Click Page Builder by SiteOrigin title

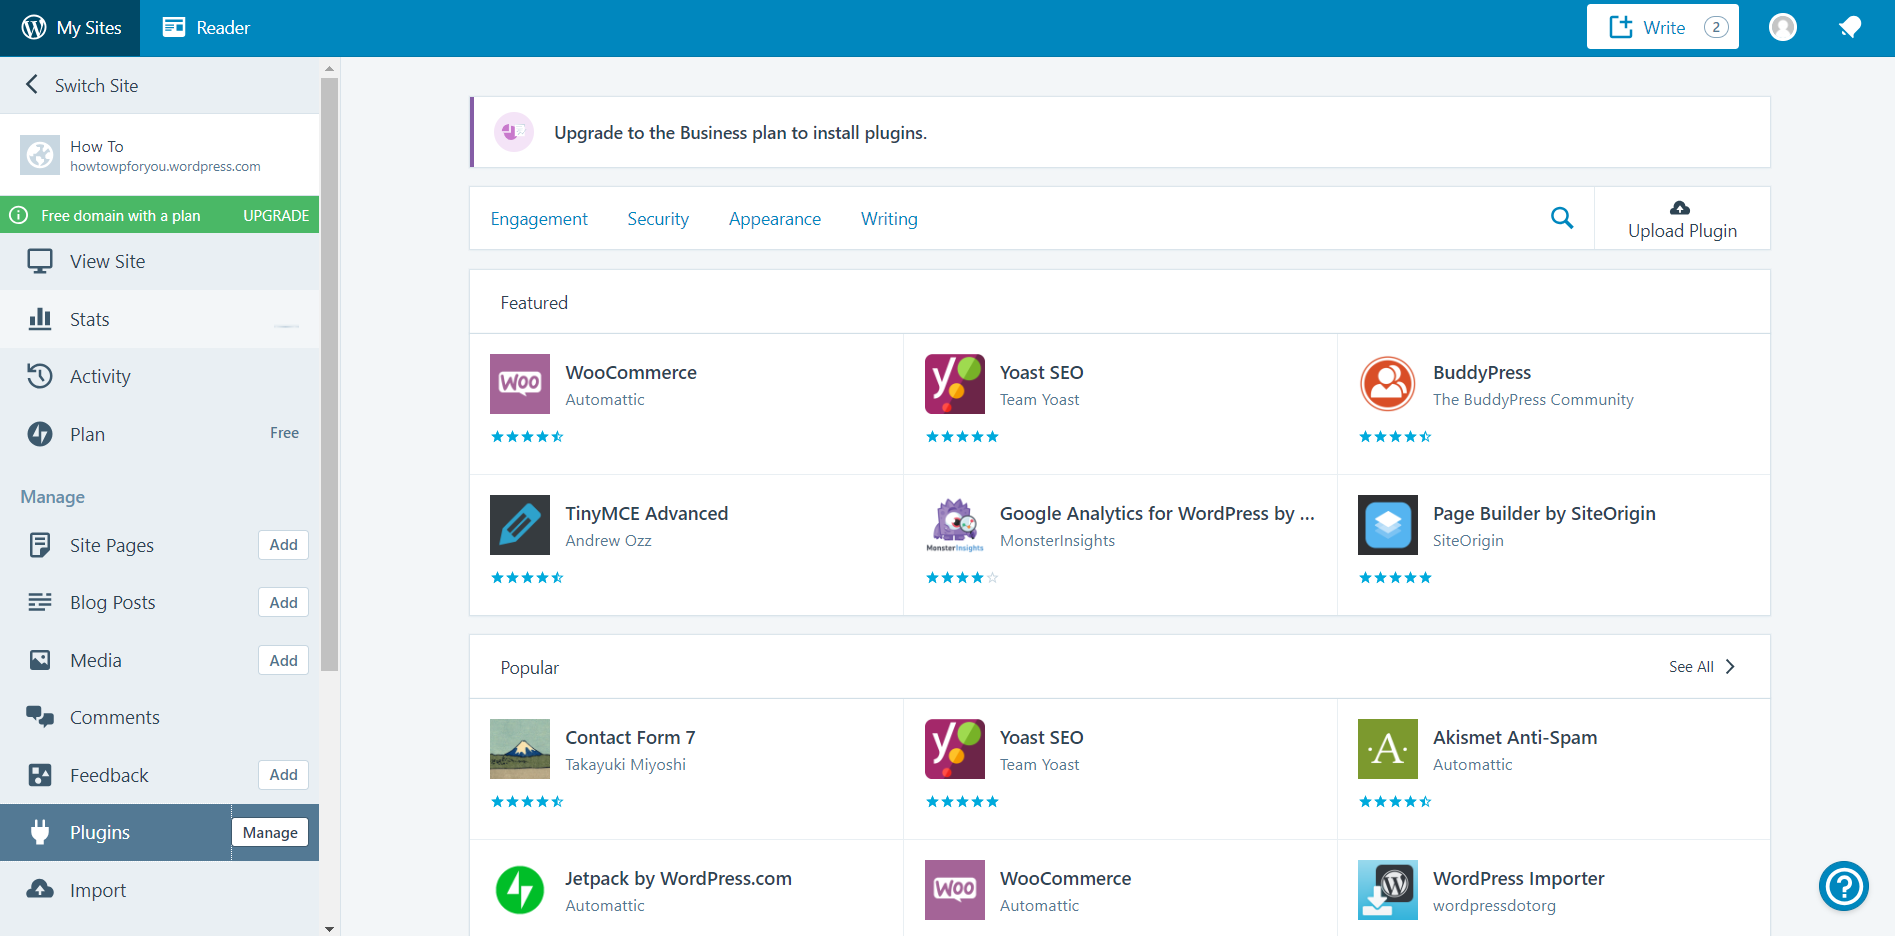pyautogui.click(x=1544, y=513)
